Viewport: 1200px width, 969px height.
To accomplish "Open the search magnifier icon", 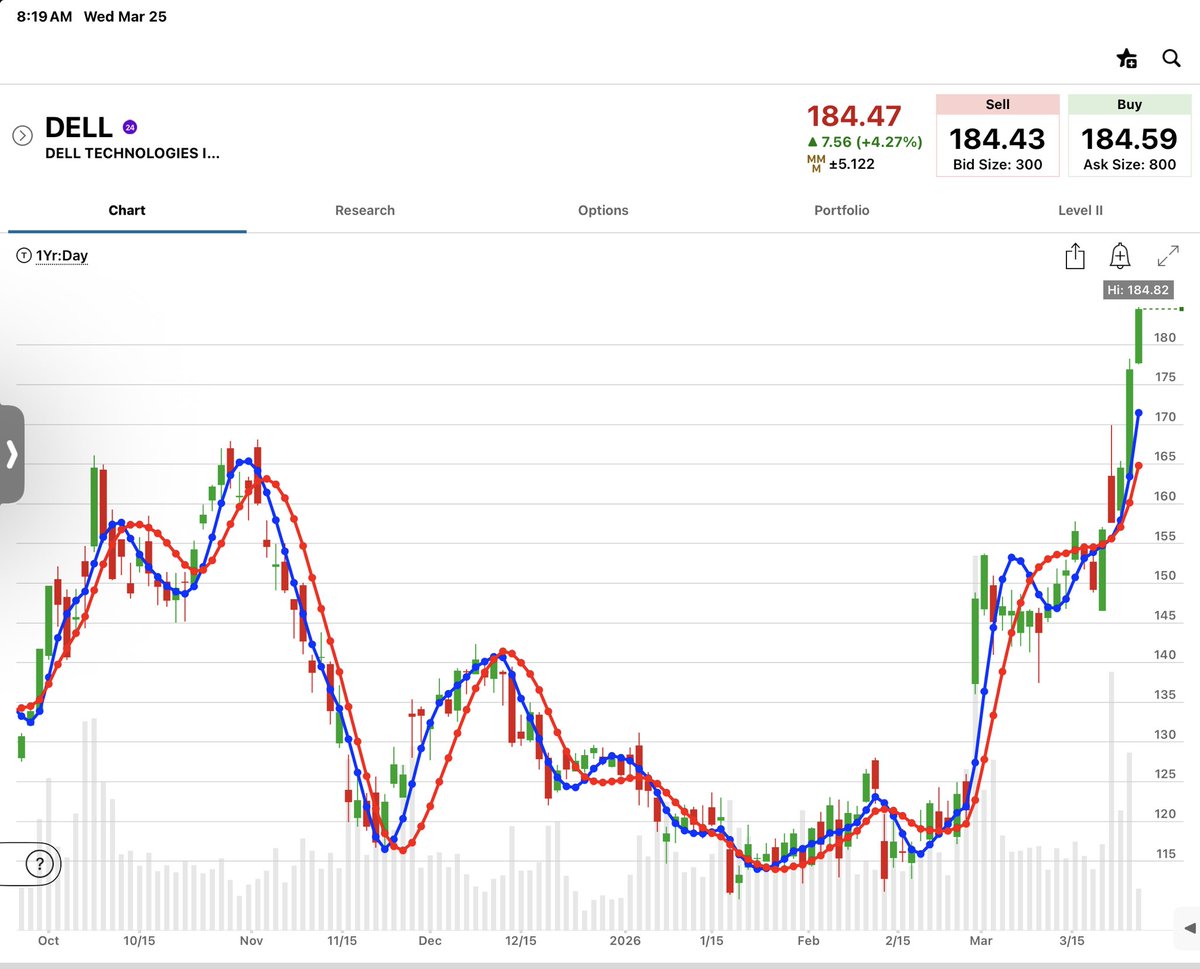I will coord(1172,58).
